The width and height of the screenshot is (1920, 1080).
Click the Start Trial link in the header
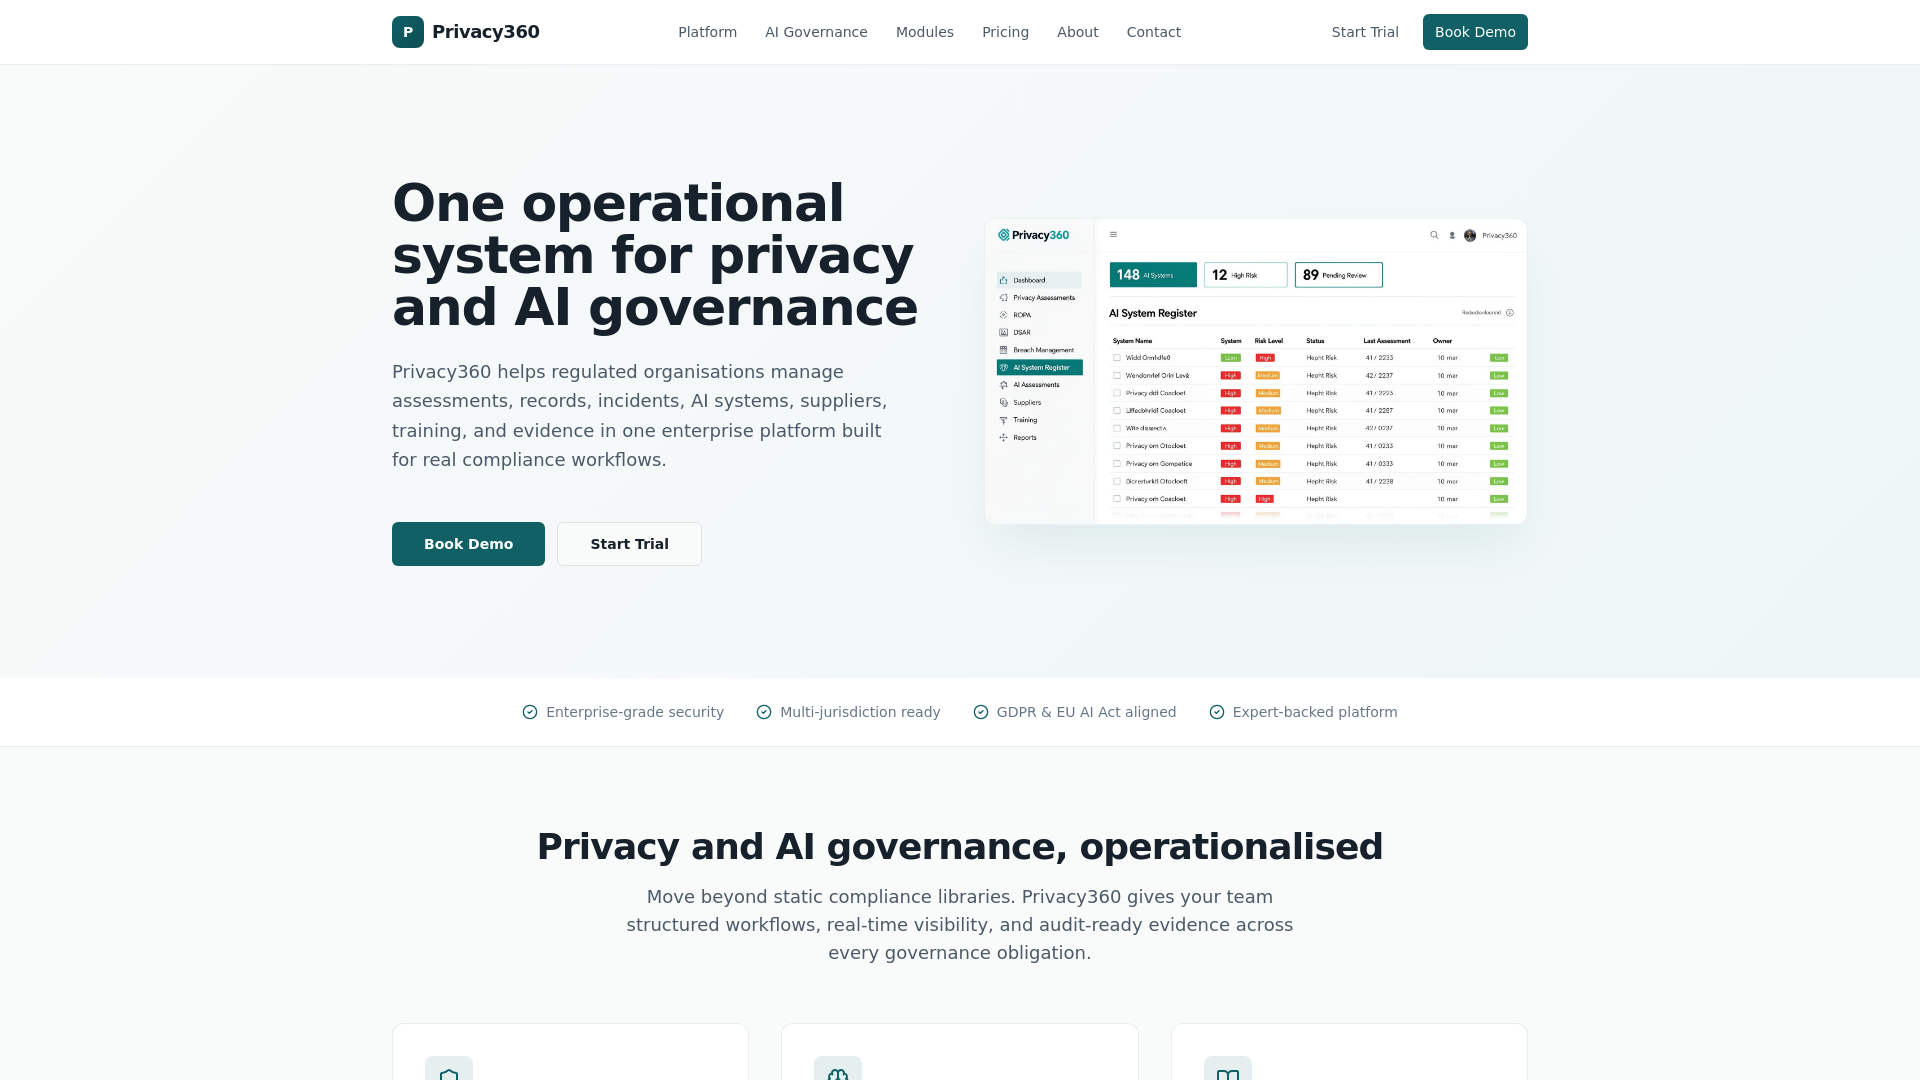tap(1365, 32)
